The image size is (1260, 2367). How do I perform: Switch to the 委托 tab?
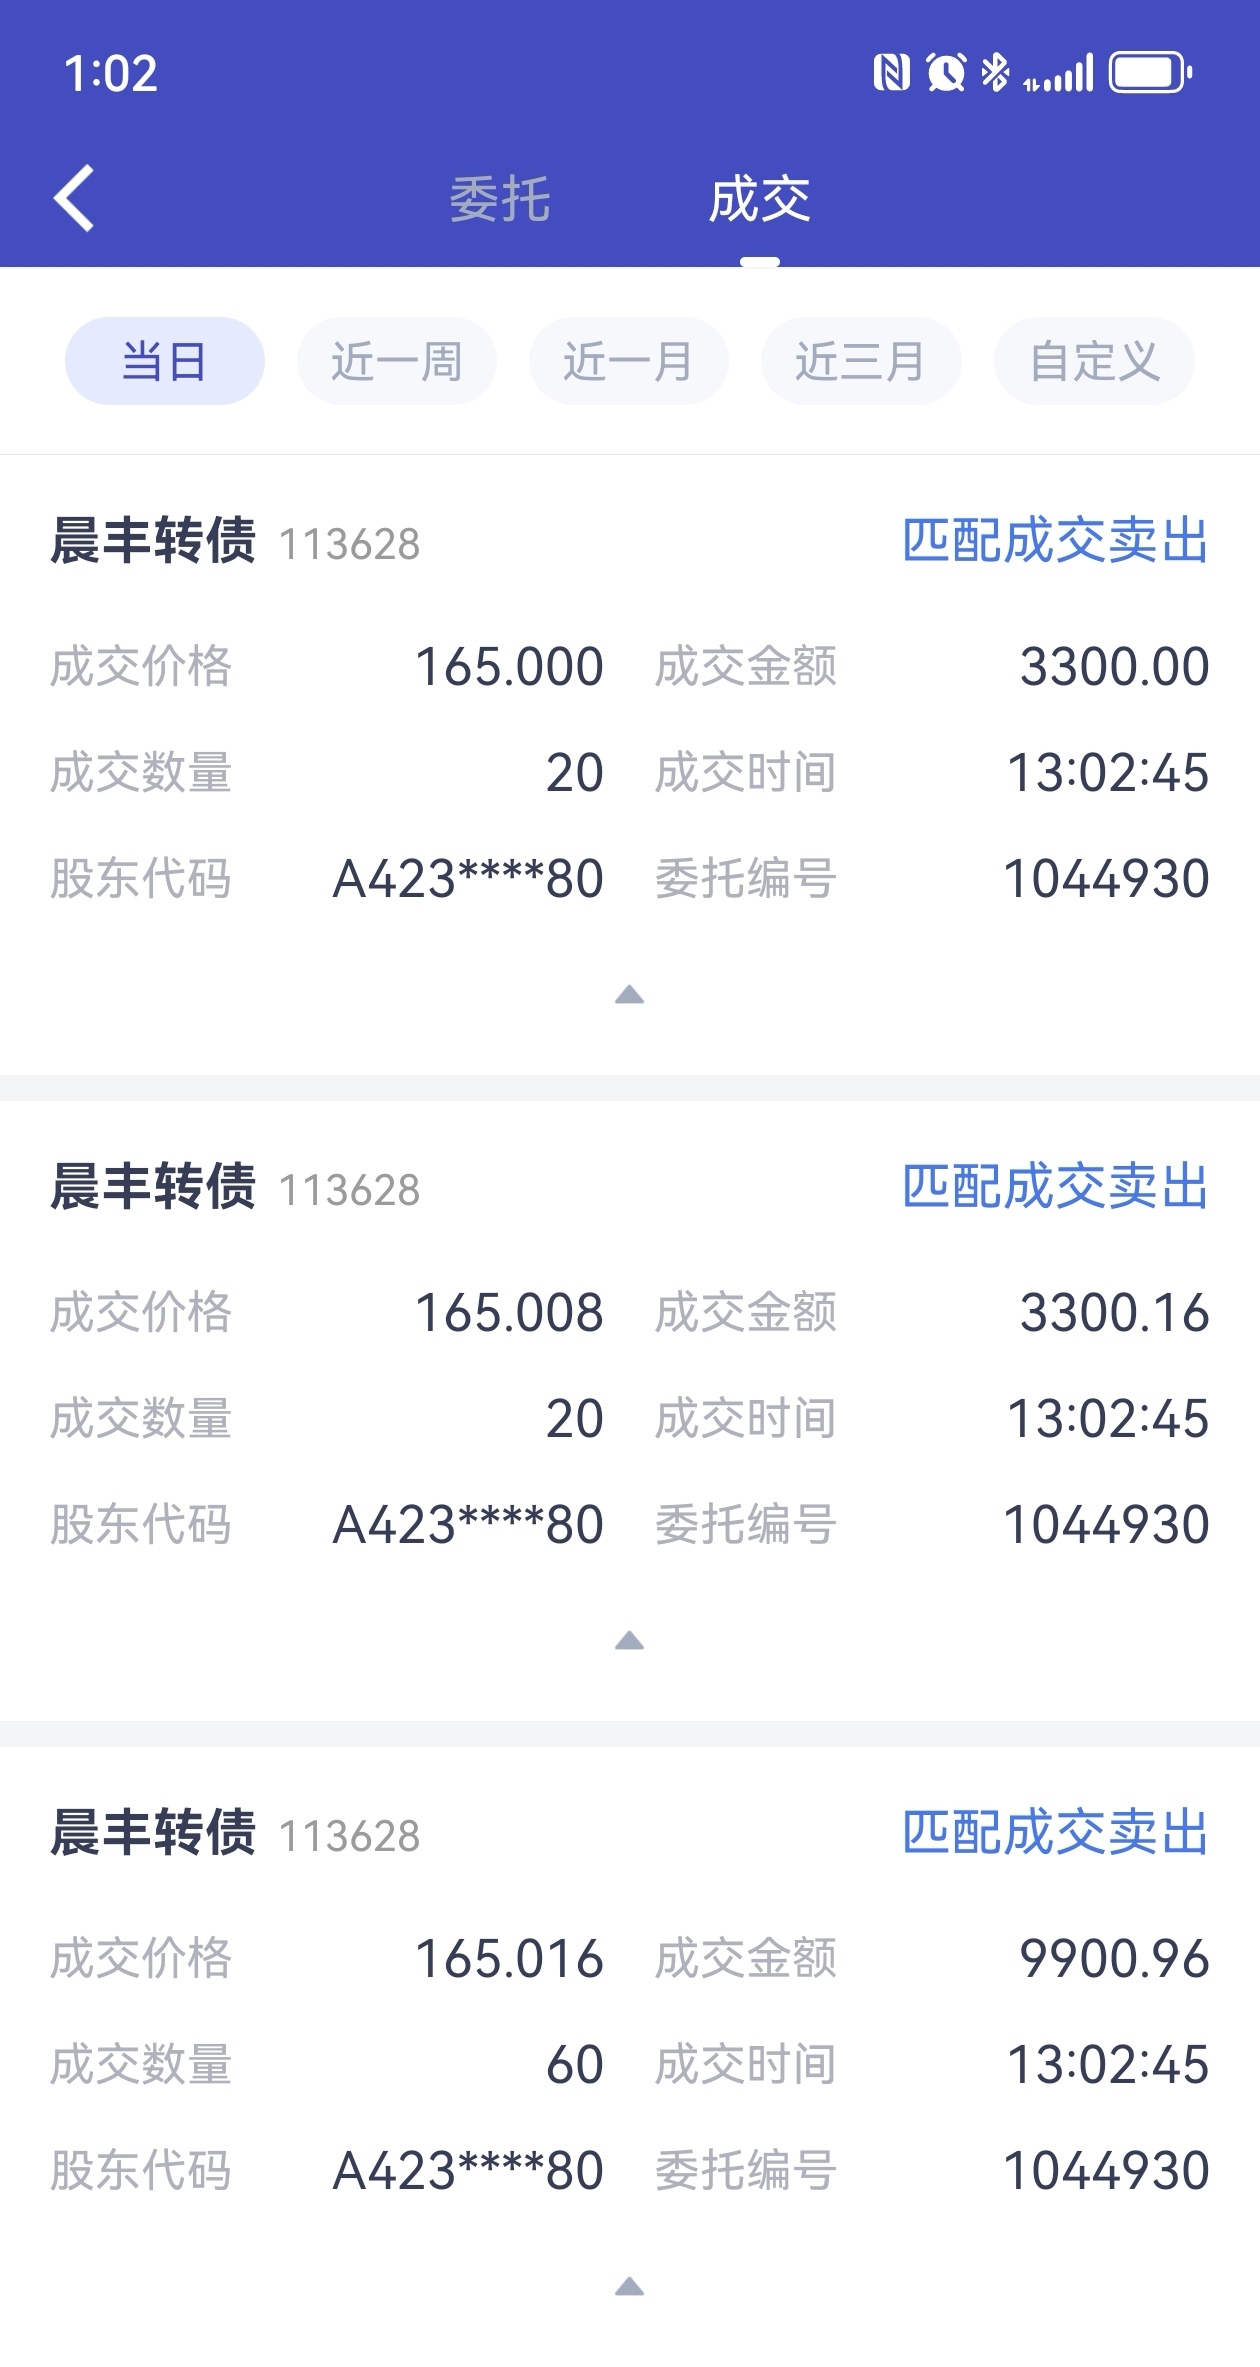pos(500,199)
